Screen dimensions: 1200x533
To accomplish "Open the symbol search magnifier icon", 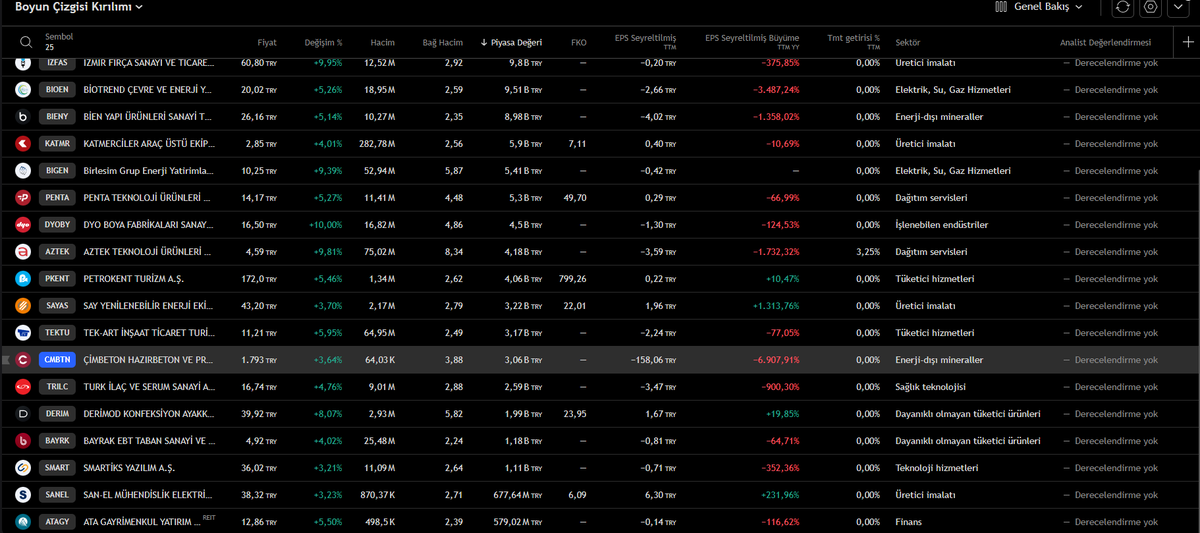I will click(x=26, y=42).
